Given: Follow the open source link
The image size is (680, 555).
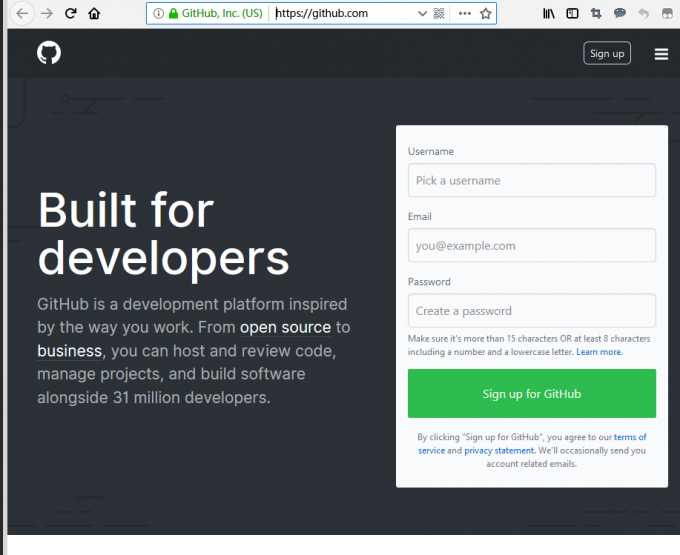Looking at the screenshot, I should pyautogui.click(x=285, y=327).
